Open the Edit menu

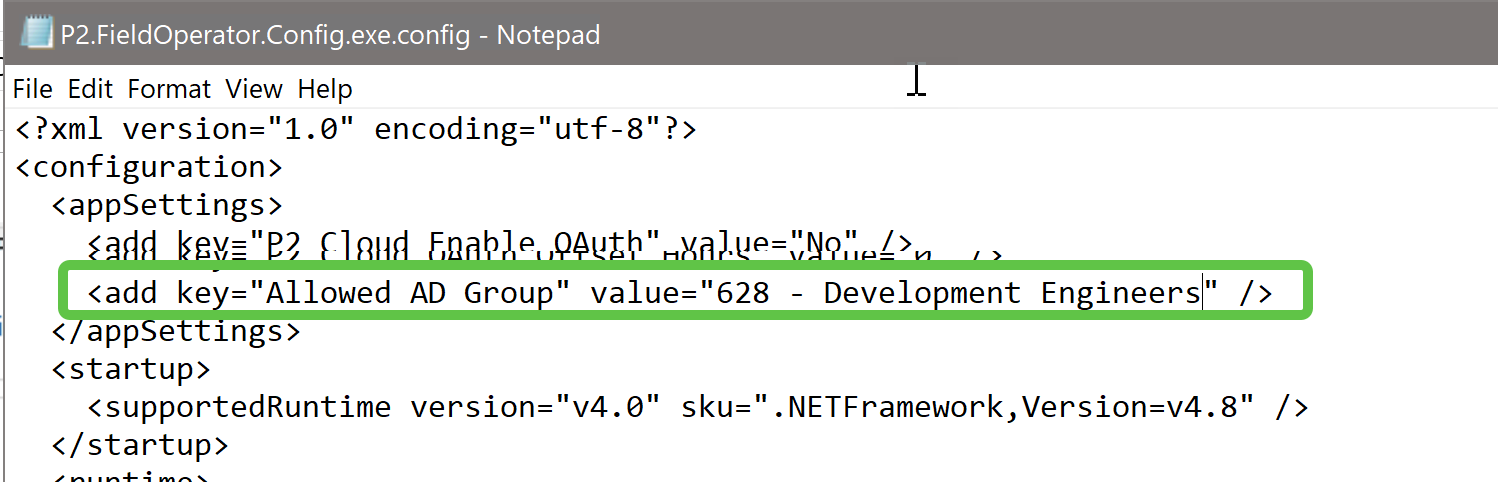point(90,89)
